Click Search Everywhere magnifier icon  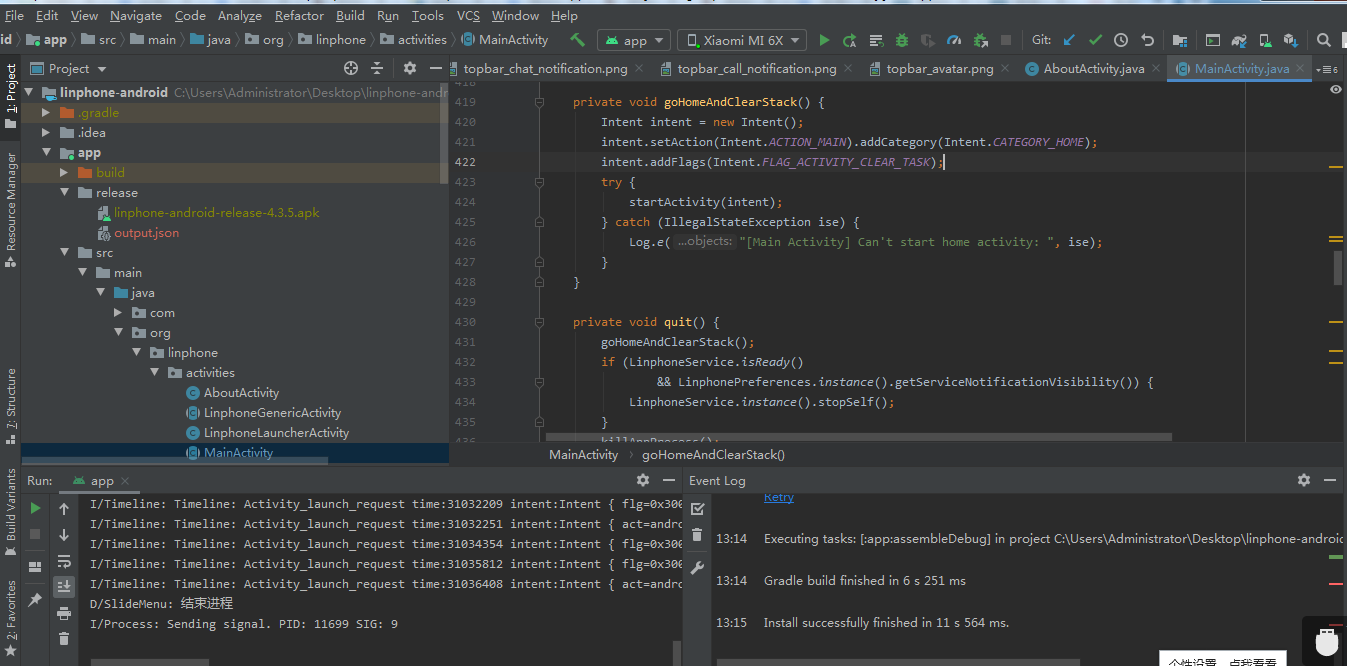pyautogui.click(x=1323, y=41)
